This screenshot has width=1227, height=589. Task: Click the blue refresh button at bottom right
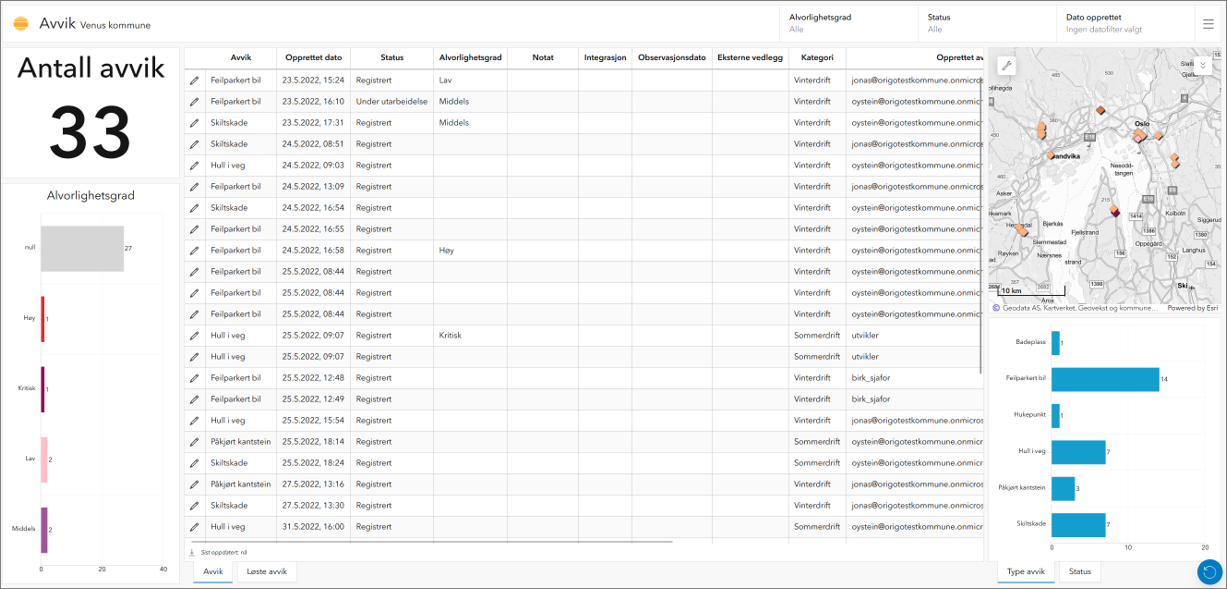(x=1209, y=572)
